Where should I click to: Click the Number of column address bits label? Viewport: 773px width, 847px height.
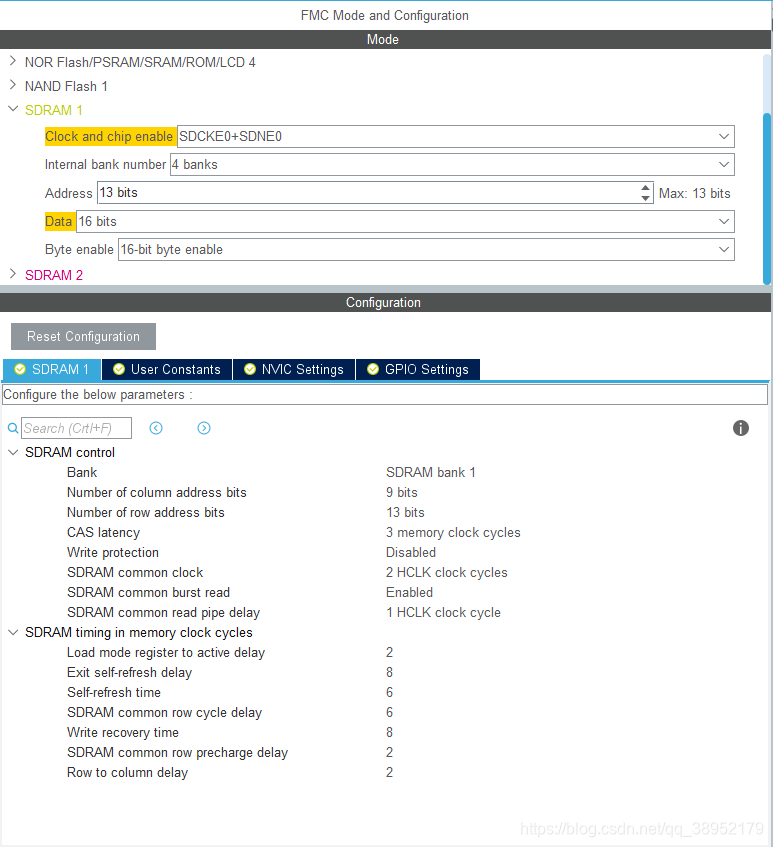tap(157, 492)
